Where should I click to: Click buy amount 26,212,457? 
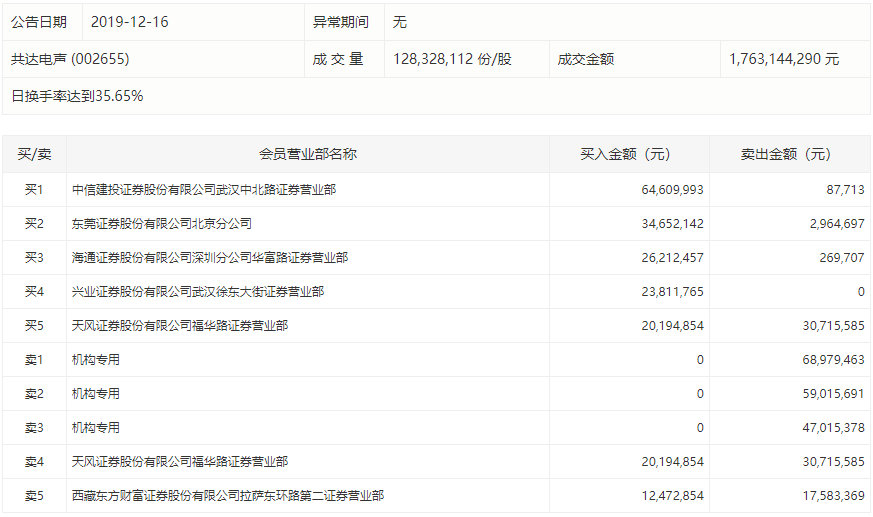coord(673,258)
